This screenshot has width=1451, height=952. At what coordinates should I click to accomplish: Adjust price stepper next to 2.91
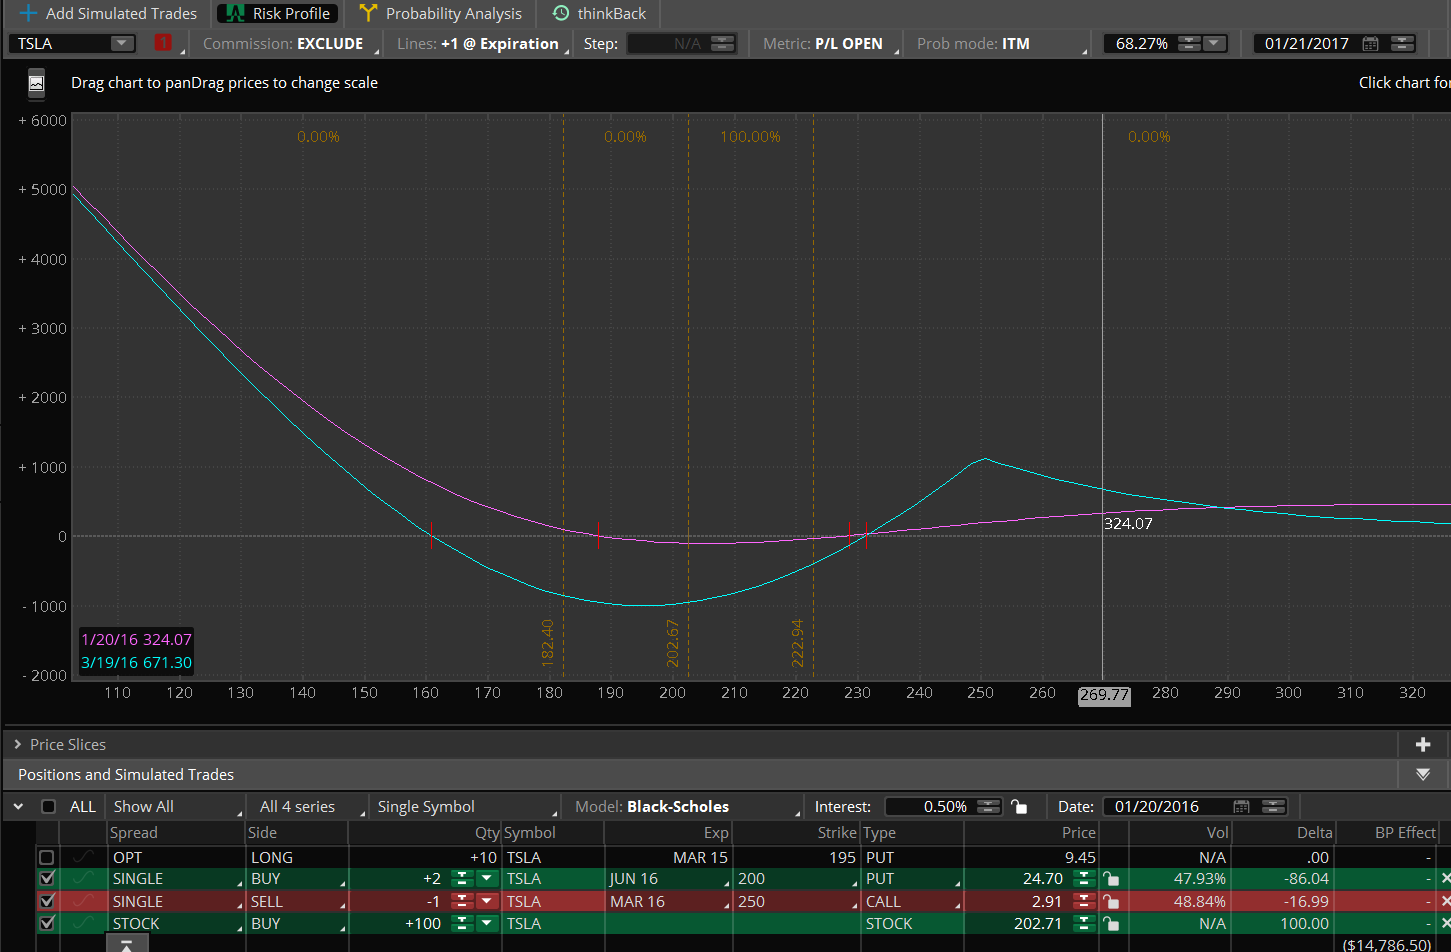tap(1084, 901)
